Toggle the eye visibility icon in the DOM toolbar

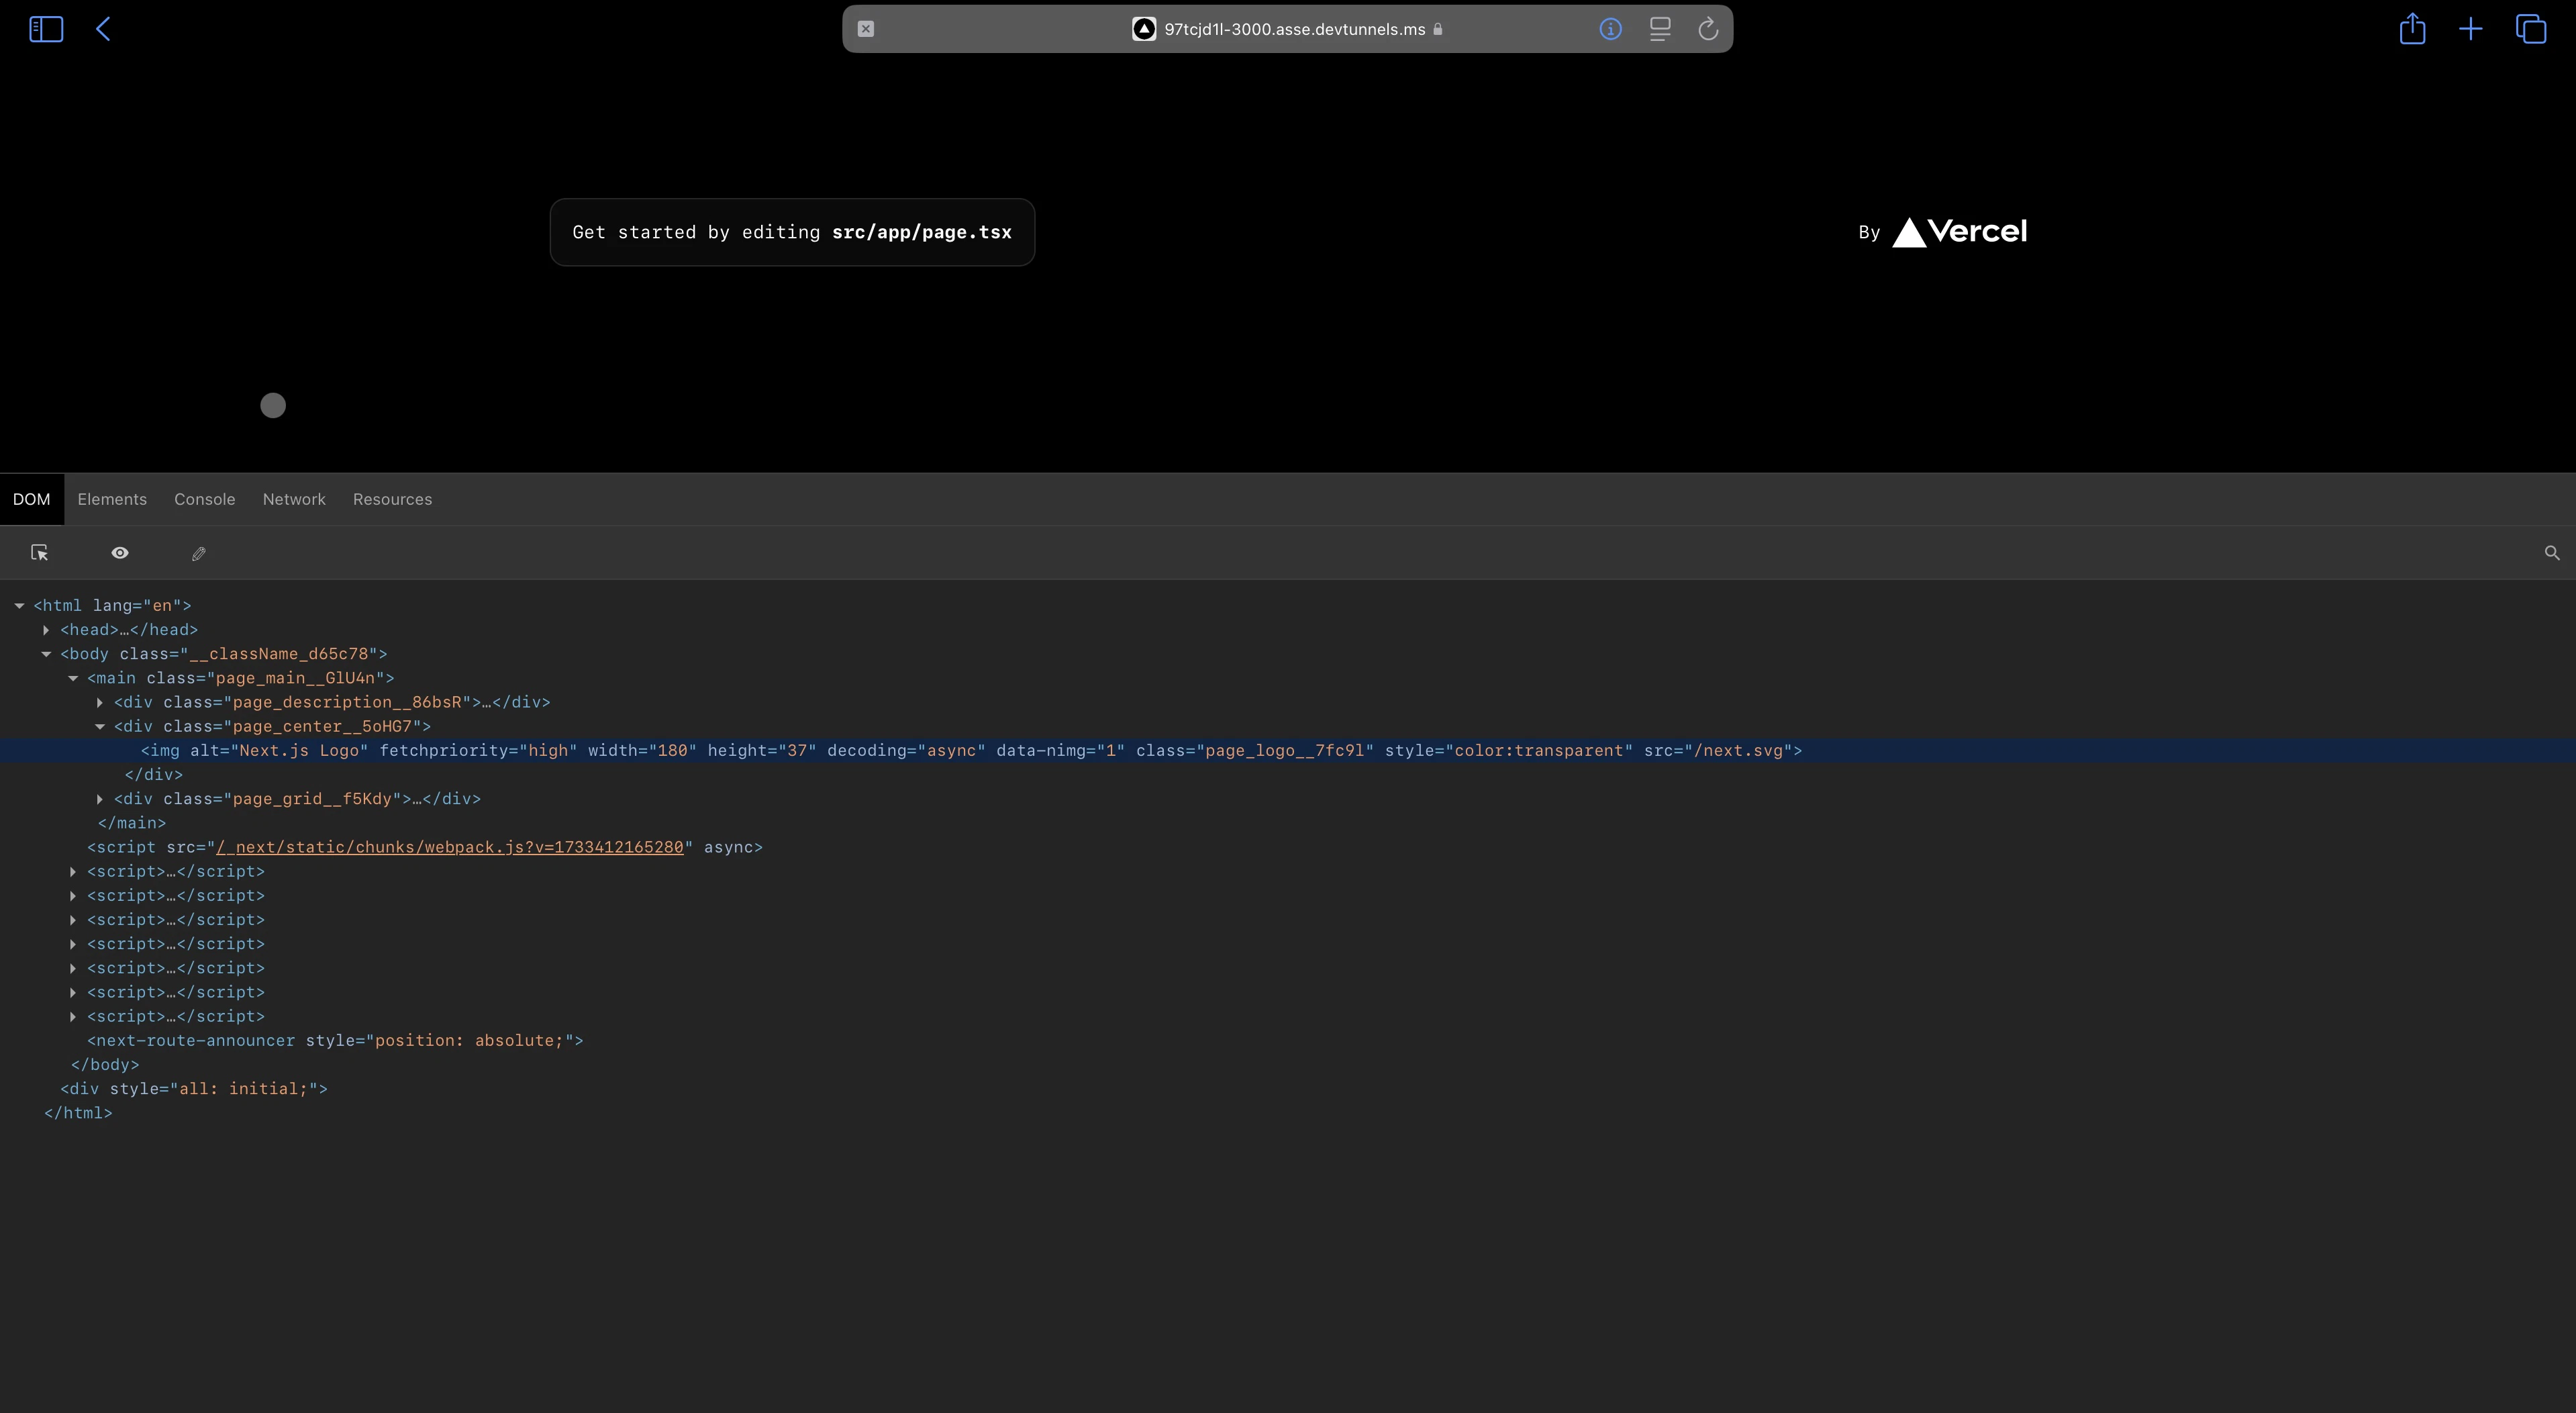(x=120, y=553)
